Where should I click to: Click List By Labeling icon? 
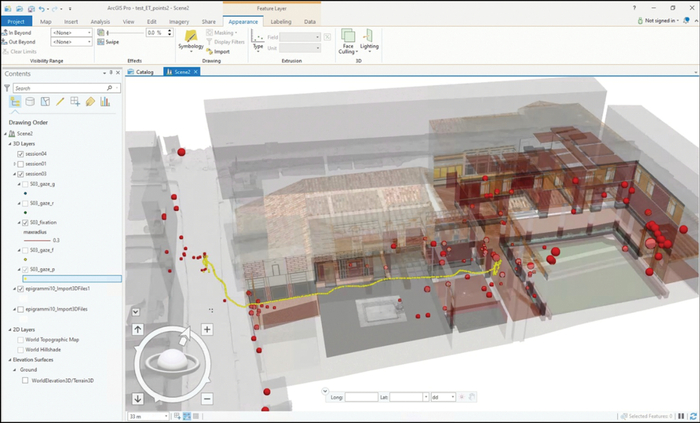(90, 101)
